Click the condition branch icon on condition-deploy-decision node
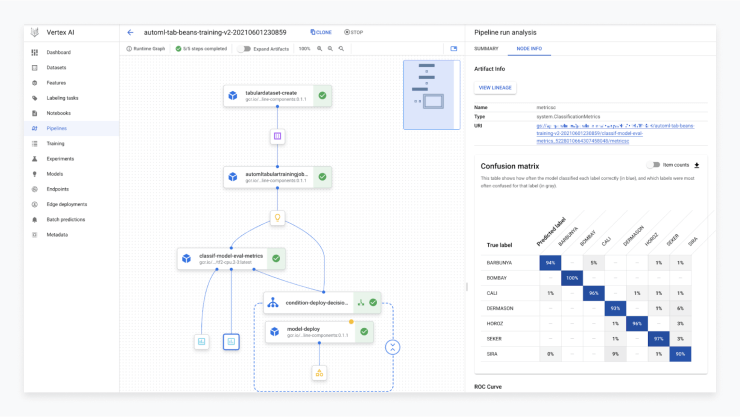Image resolution: width=740 pixels, height=417 pixels. 361,303
